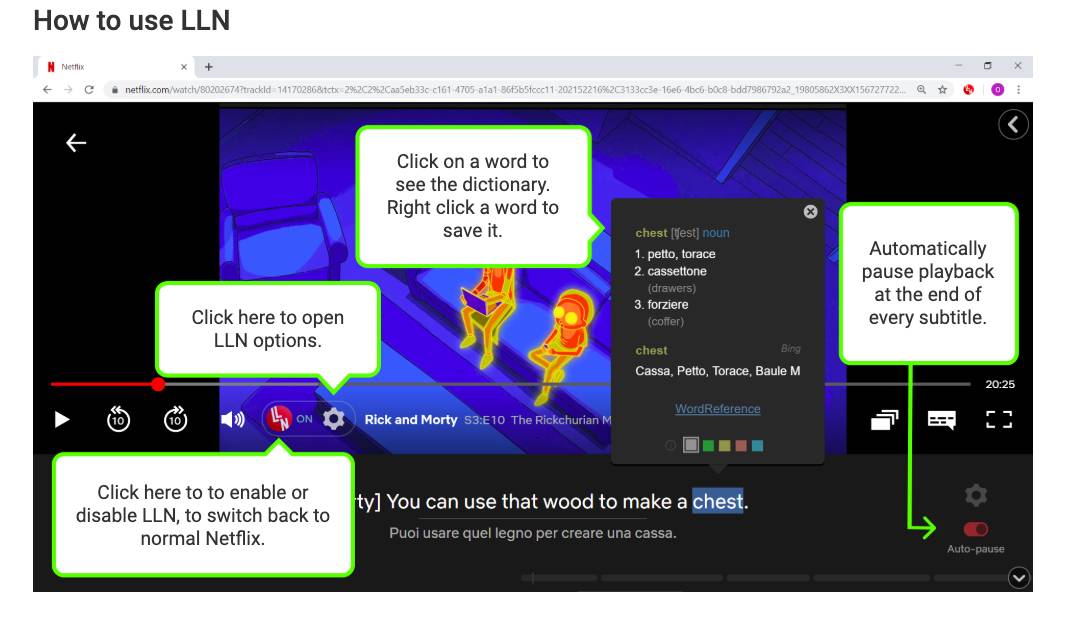This screenshot has width=1088, height=620.
Task: Open the episodes list for Rick and Morty
Action: point(884,420)
